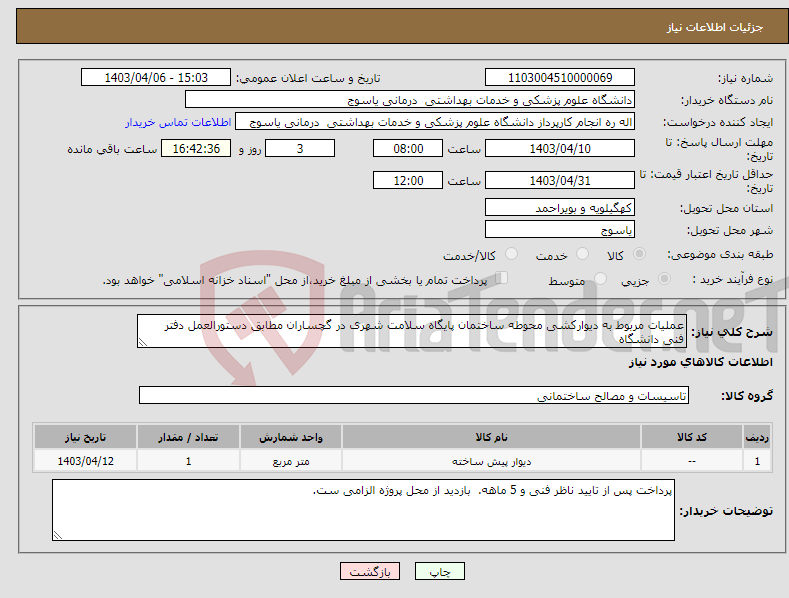
Task: Click the شرح کلی نیاز description textarea
Action: click(412, 331)
